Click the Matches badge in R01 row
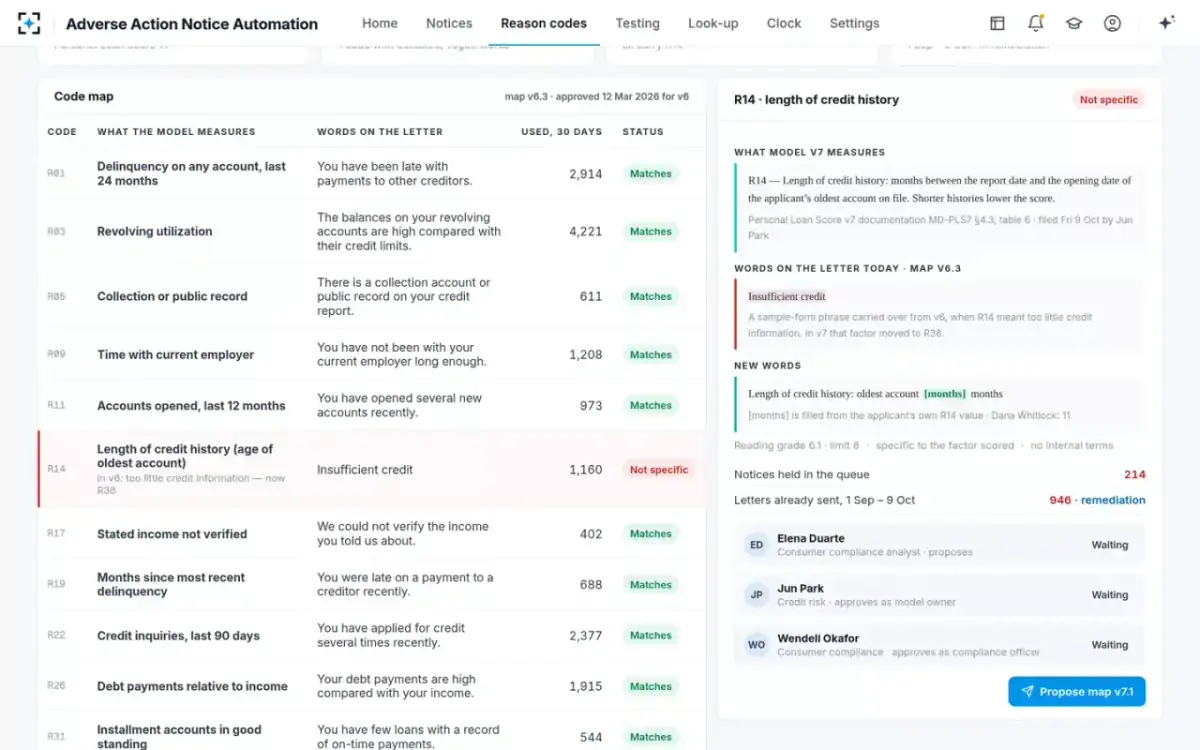 [x=651, y=174]
